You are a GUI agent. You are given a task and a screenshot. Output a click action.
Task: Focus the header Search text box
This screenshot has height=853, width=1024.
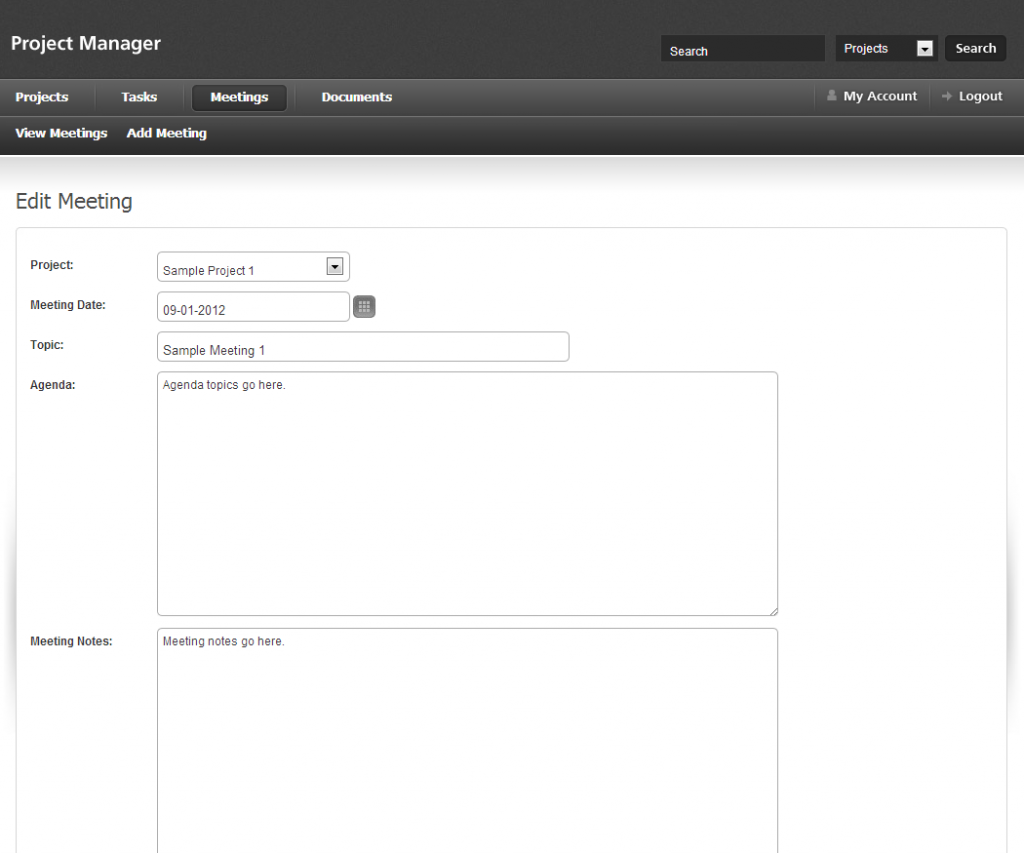click(x=742, y=49)
